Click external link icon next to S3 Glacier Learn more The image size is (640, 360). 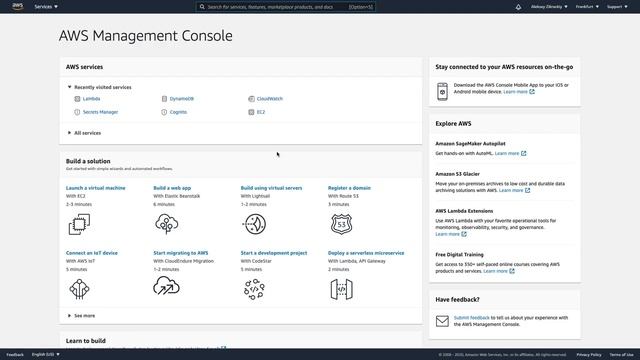pos(527,190)
